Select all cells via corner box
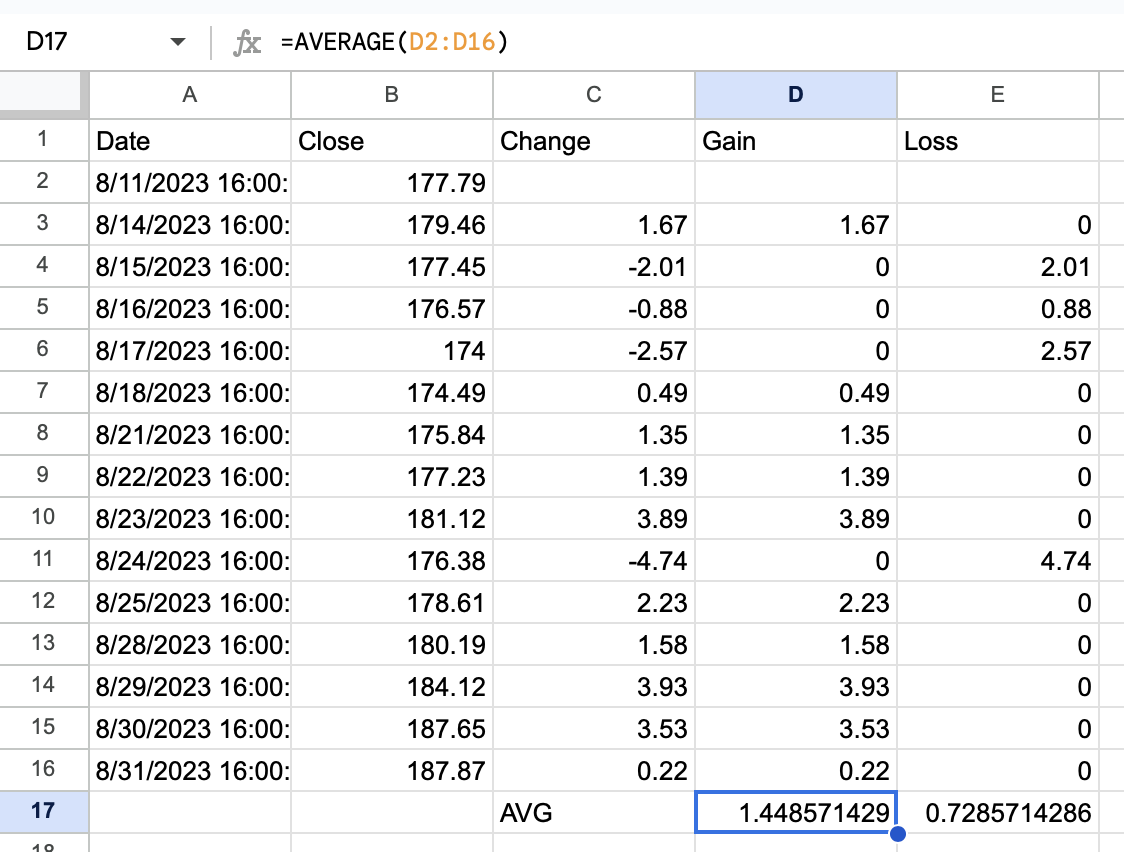This screenshot has height=852, width=1124. coord(40,91)
